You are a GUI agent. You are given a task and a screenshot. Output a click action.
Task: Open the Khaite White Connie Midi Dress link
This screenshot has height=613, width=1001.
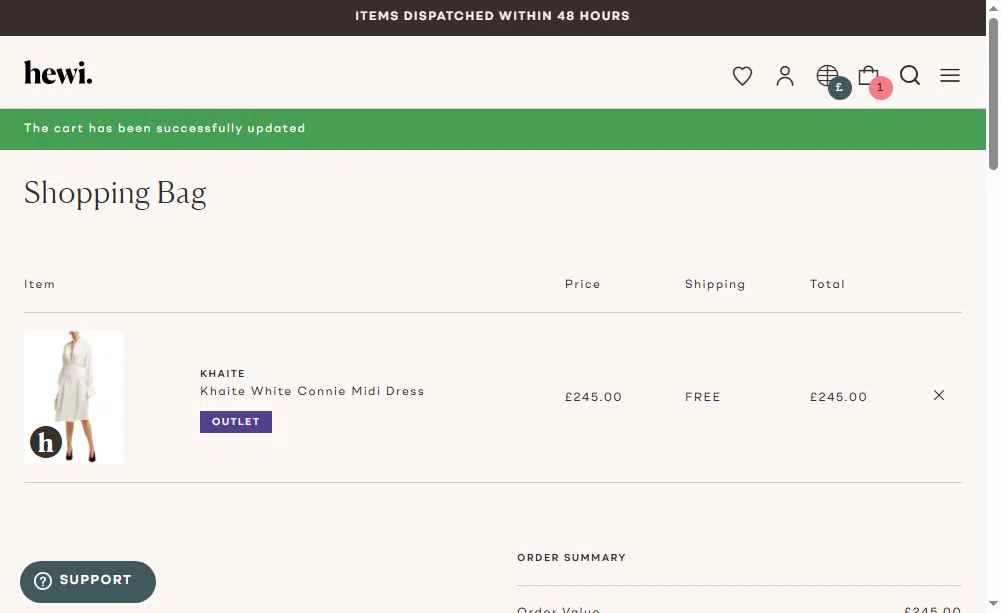tap(312, 391)
